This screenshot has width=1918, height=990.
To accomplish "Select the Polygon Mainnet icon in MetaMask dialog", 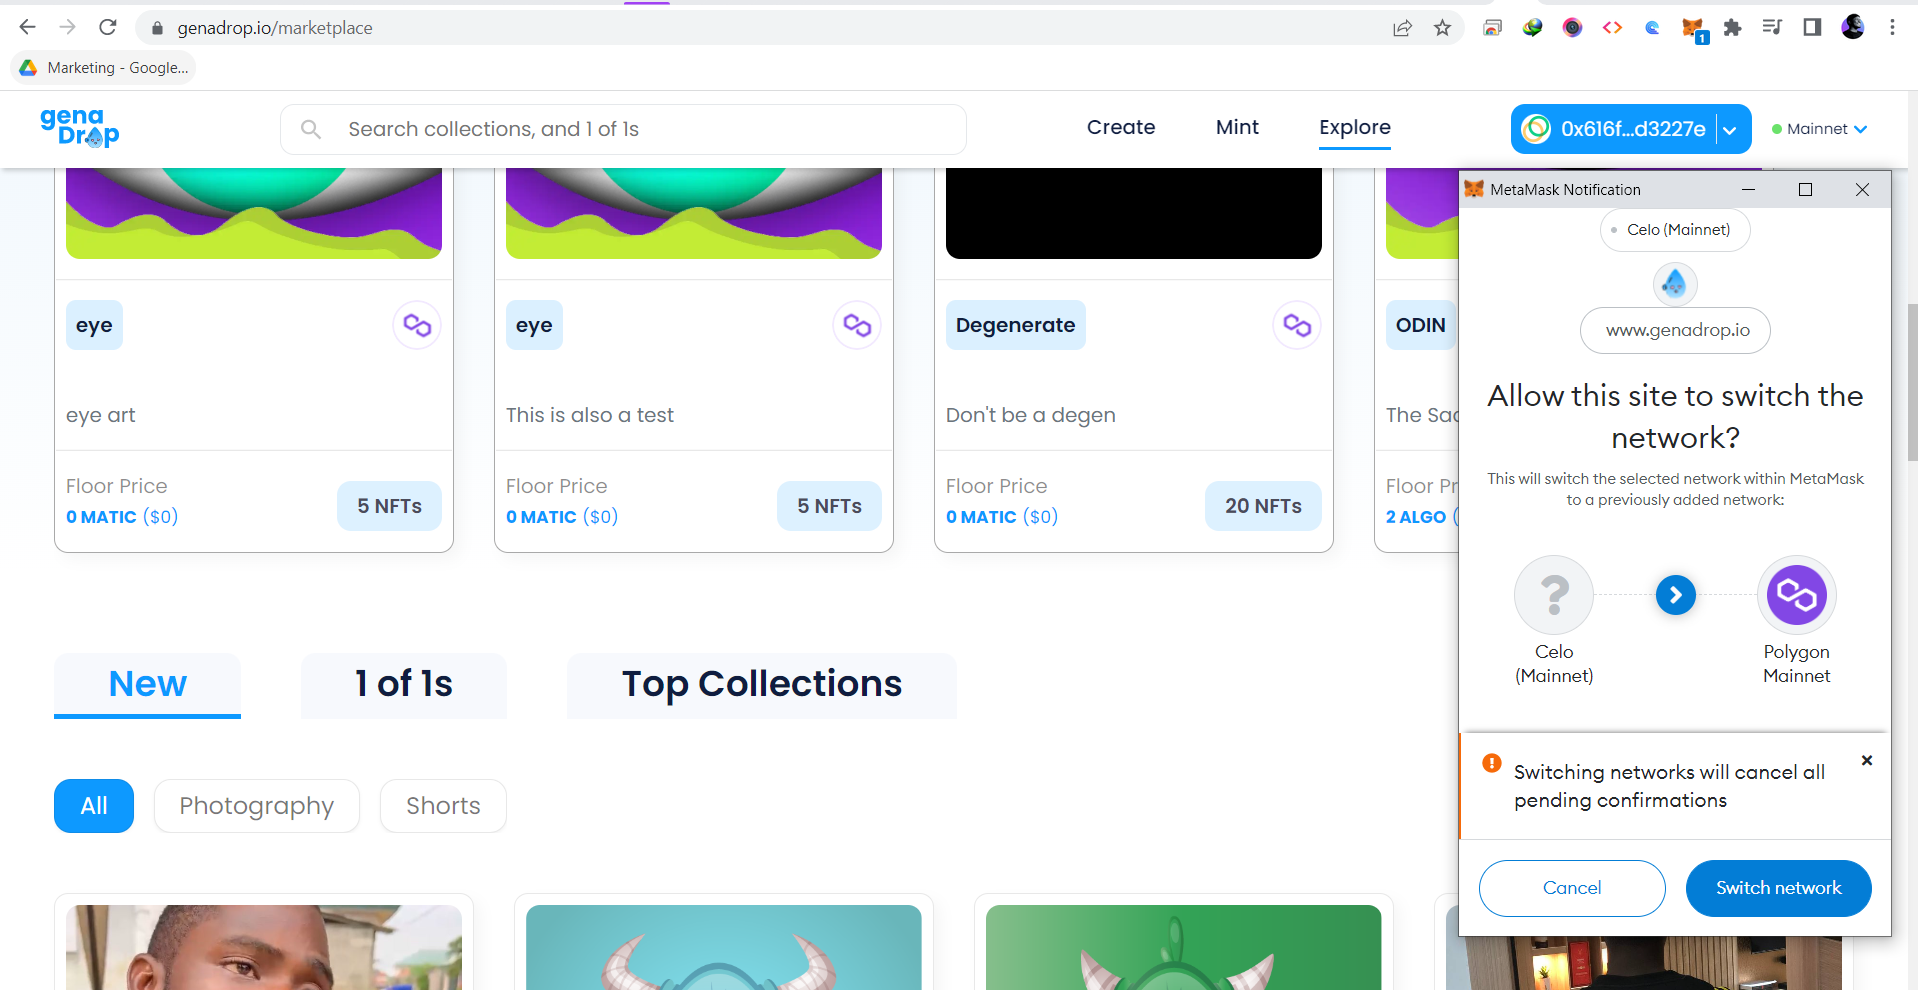I will (1796, 594).
